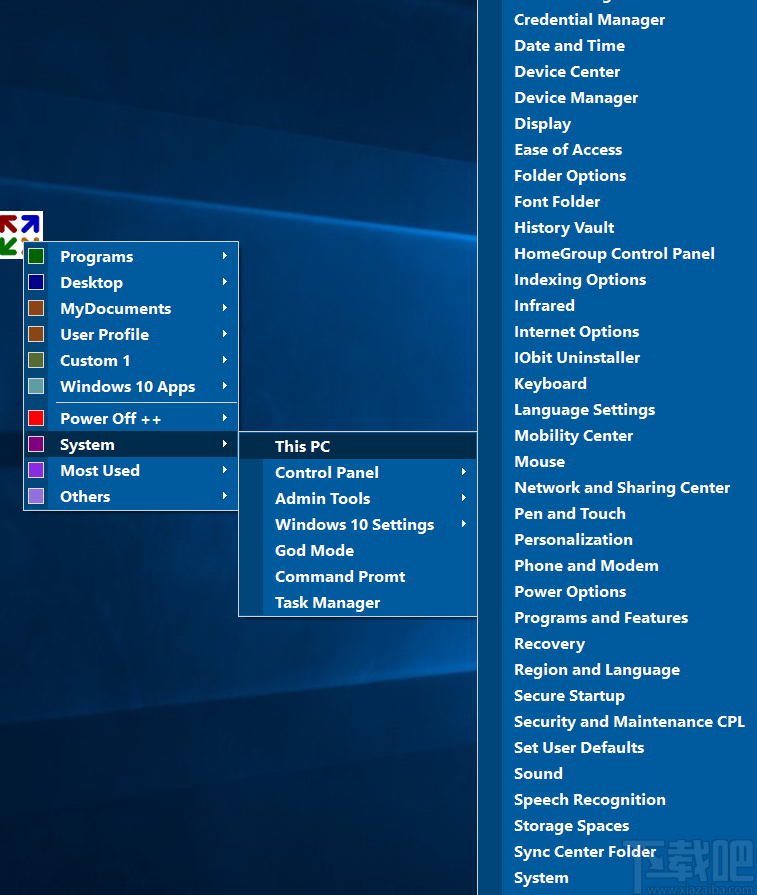757x895 pixels.
Task: Open This PC from the System submenu
Action: (358, 446)
